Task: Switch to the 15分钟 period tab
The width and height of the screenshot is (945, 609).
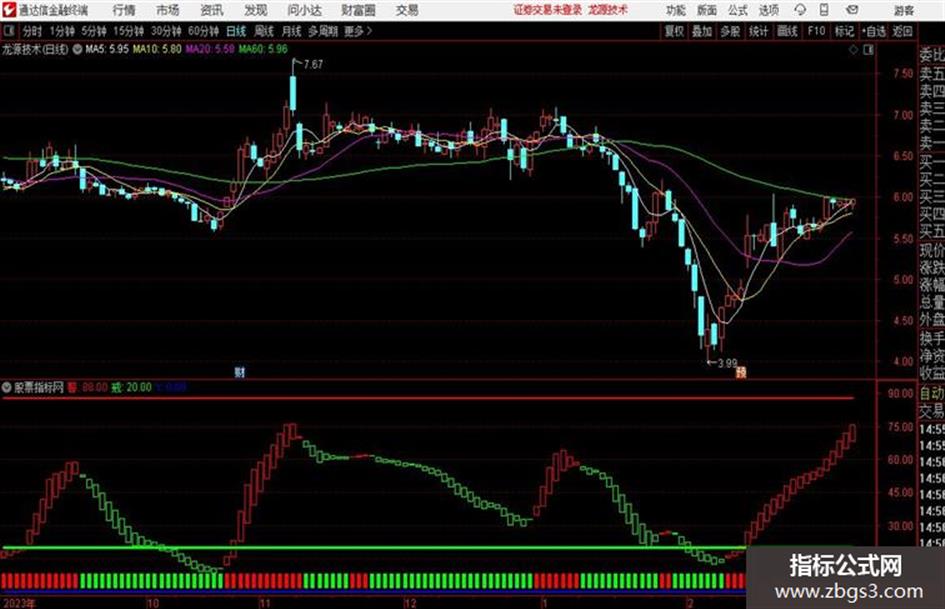Action: [x=129, y=31]
